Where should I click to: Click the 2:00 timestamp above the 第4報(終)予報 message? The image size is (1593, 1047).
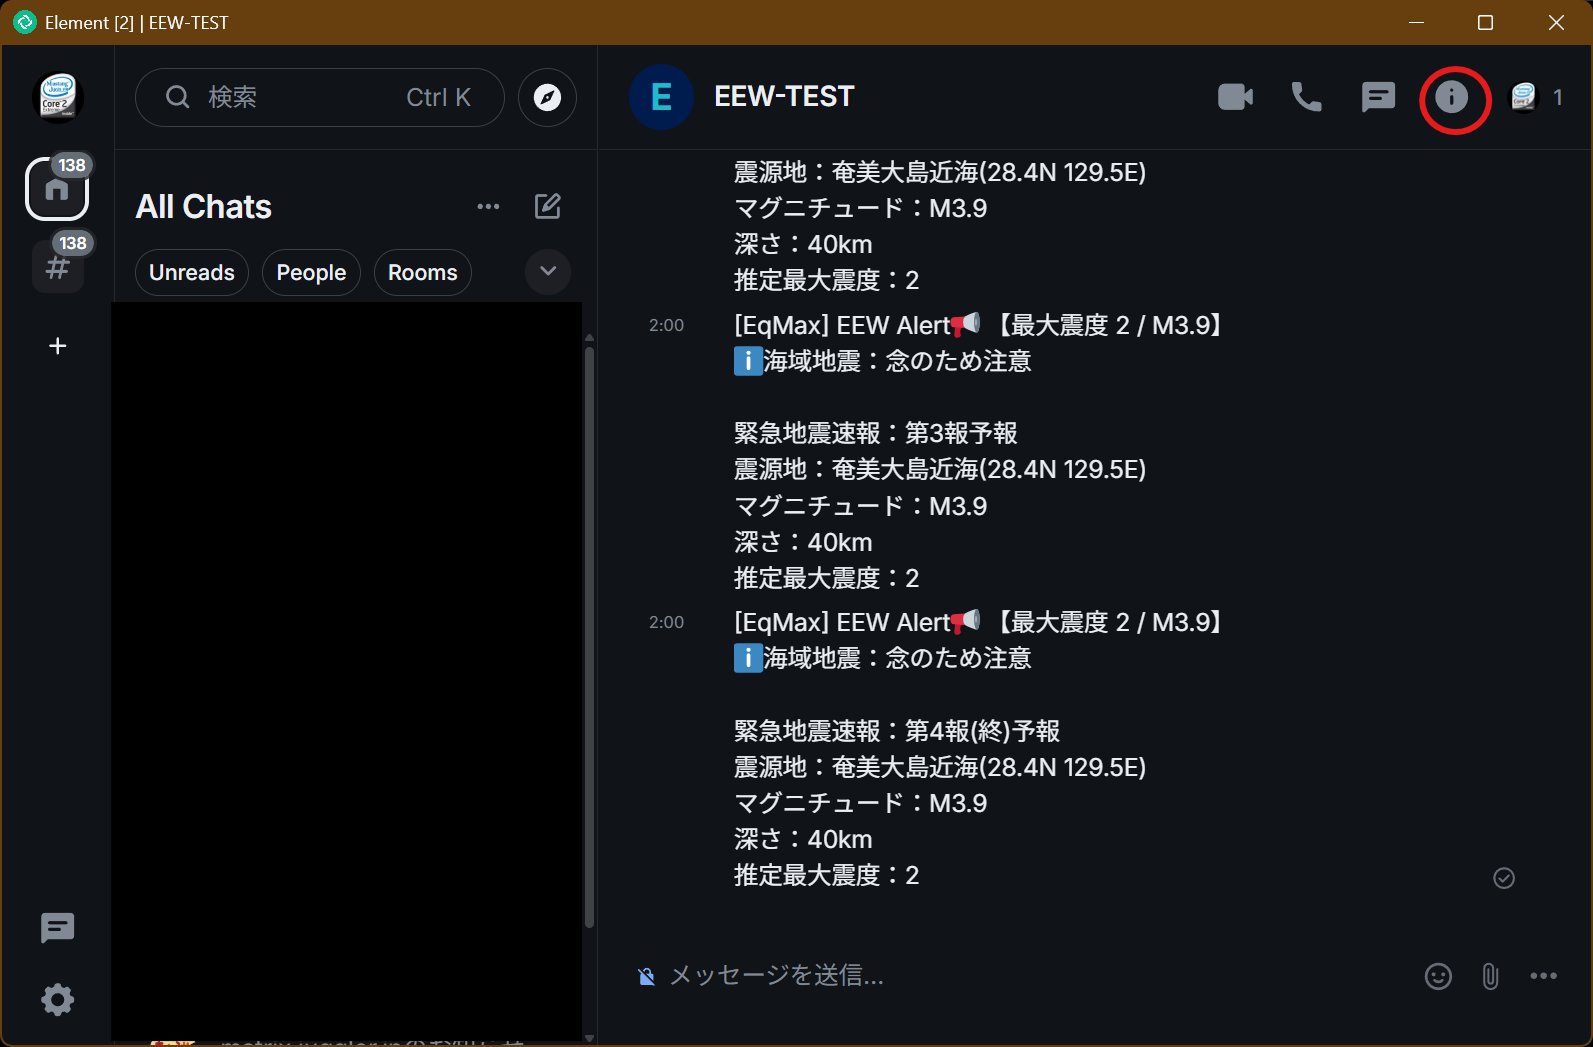coord(666,622)
